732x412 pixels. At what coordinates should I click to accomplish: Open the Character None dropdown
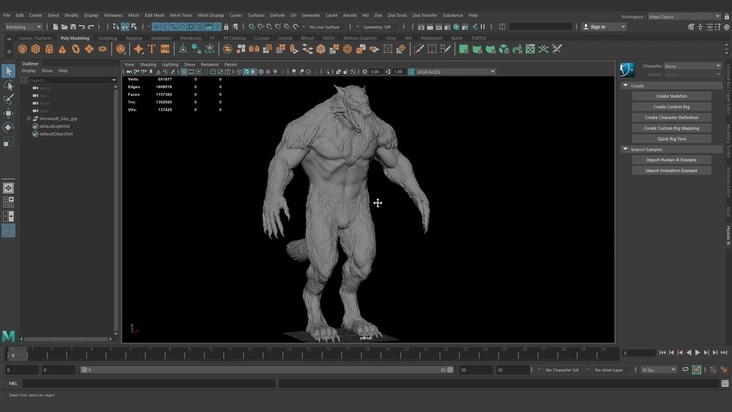[692, 66]
